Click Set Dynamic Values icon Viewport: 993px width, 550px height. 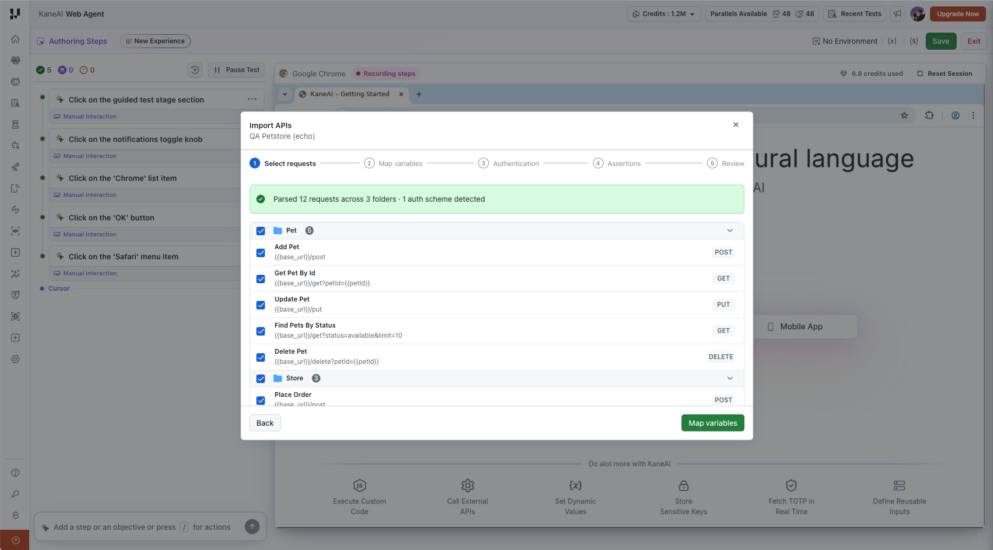tap(575, 485)
